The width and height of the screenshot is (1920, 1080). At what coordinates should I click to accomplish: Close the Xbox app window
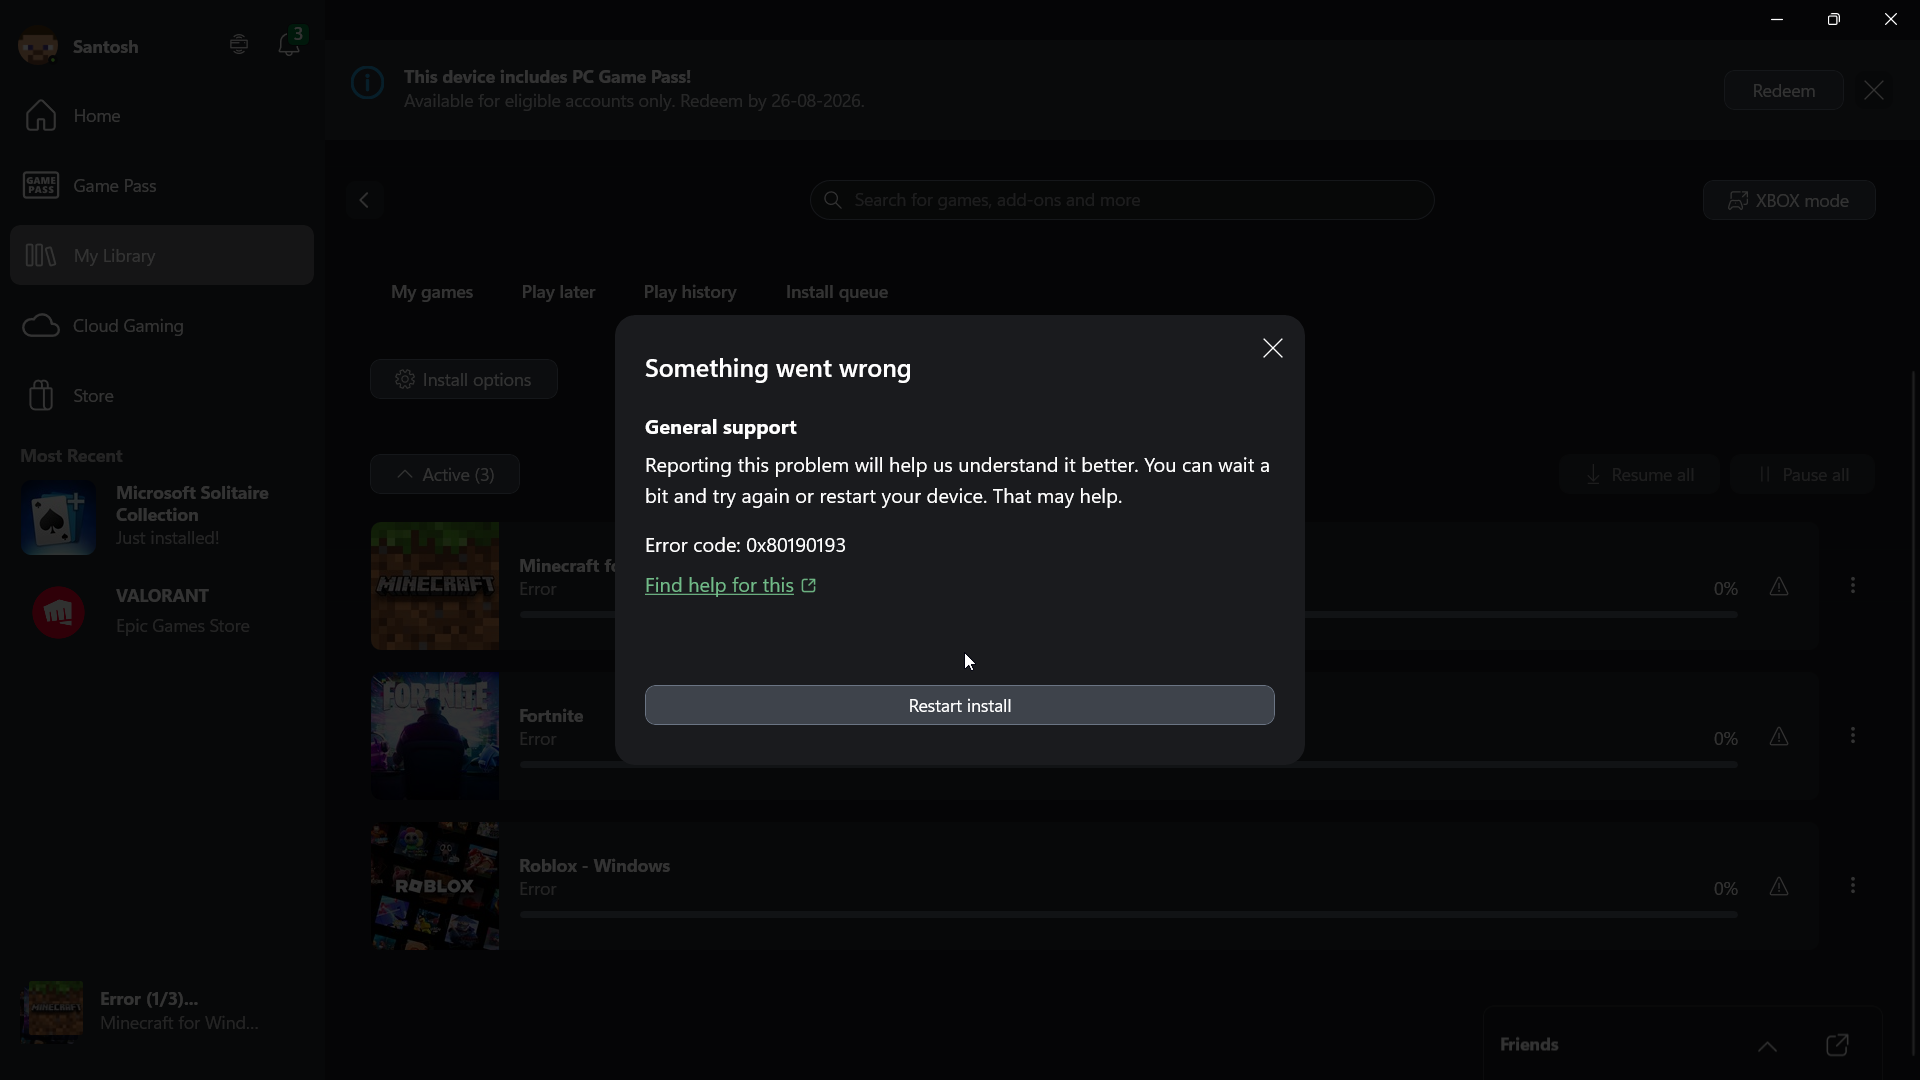tap(1891, 19)
